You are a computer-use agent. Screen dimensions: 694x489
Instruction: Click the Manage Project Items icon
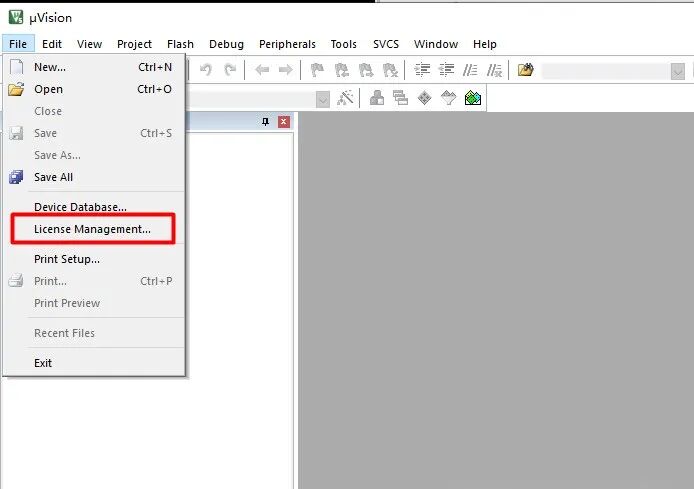pyautogui.click(x=377, y=98)
